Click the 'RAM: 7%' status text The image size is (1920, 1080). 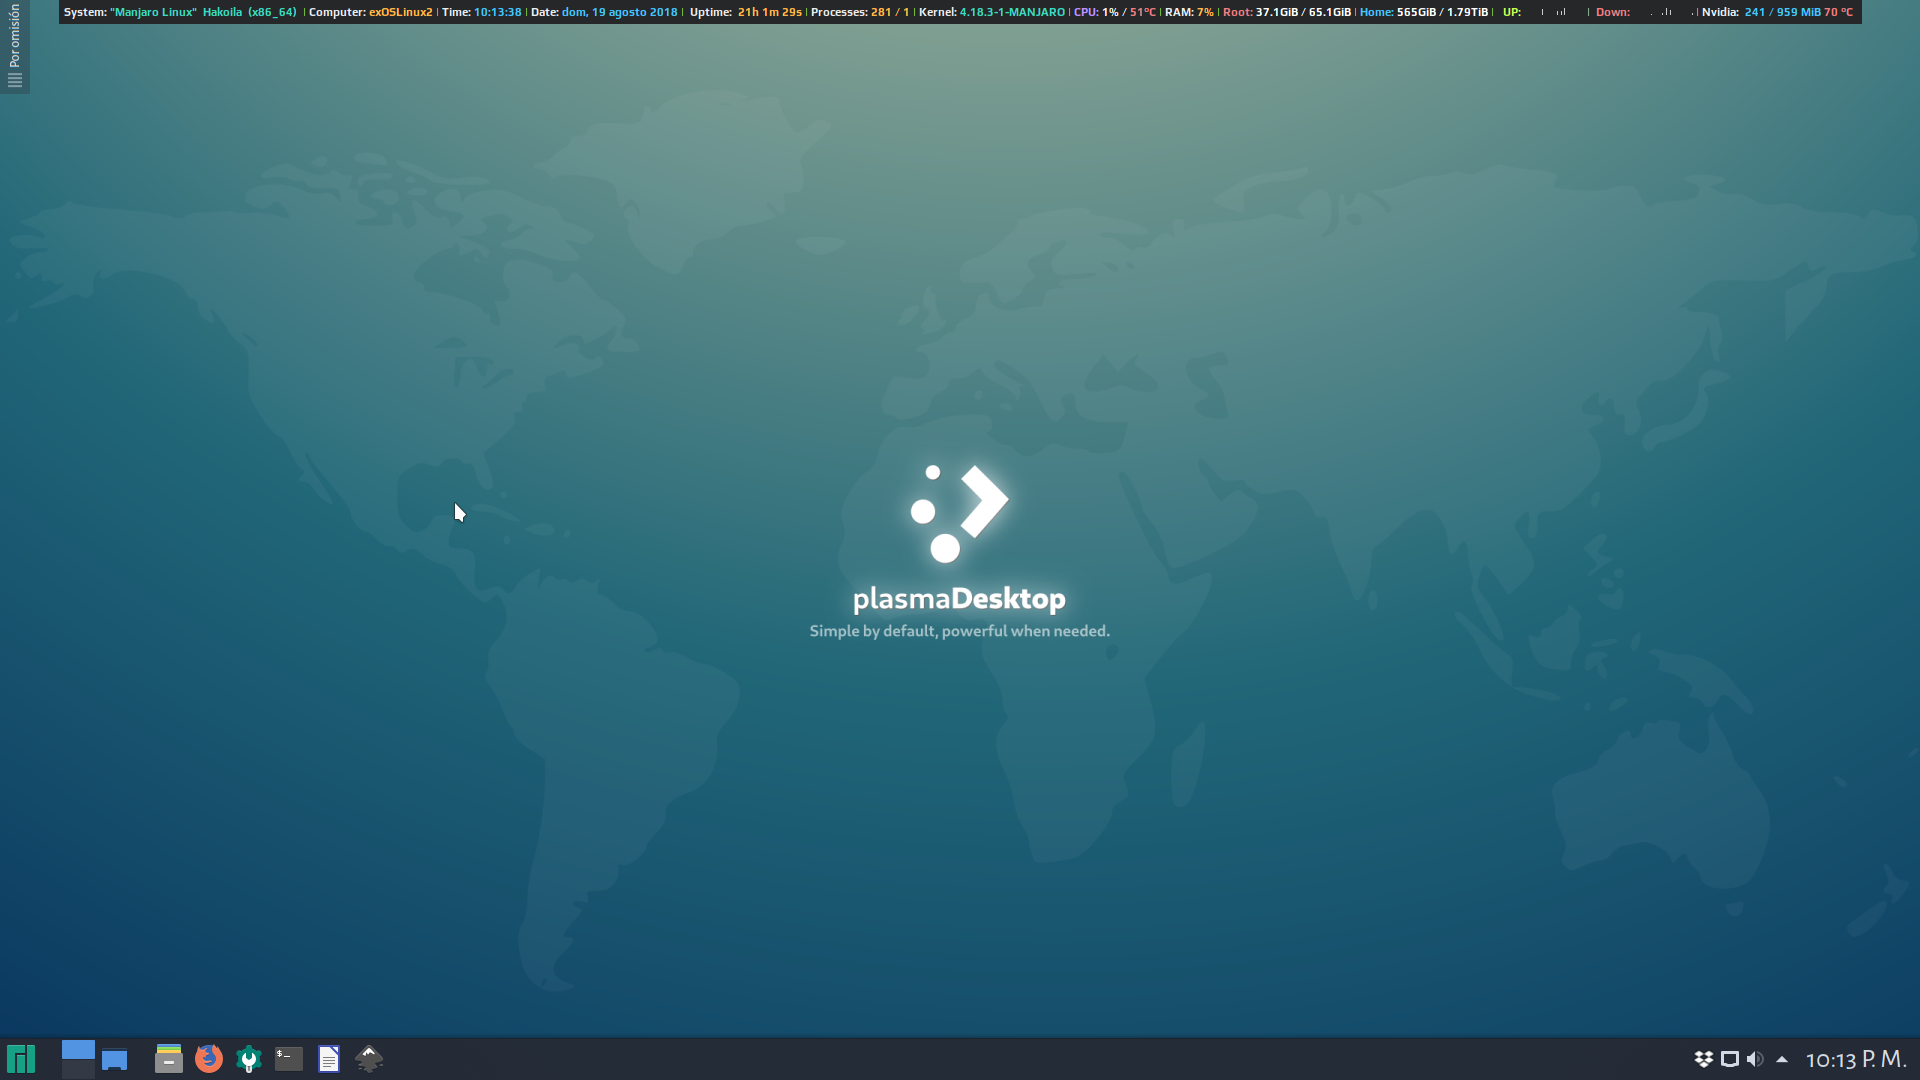[1189, 12]
